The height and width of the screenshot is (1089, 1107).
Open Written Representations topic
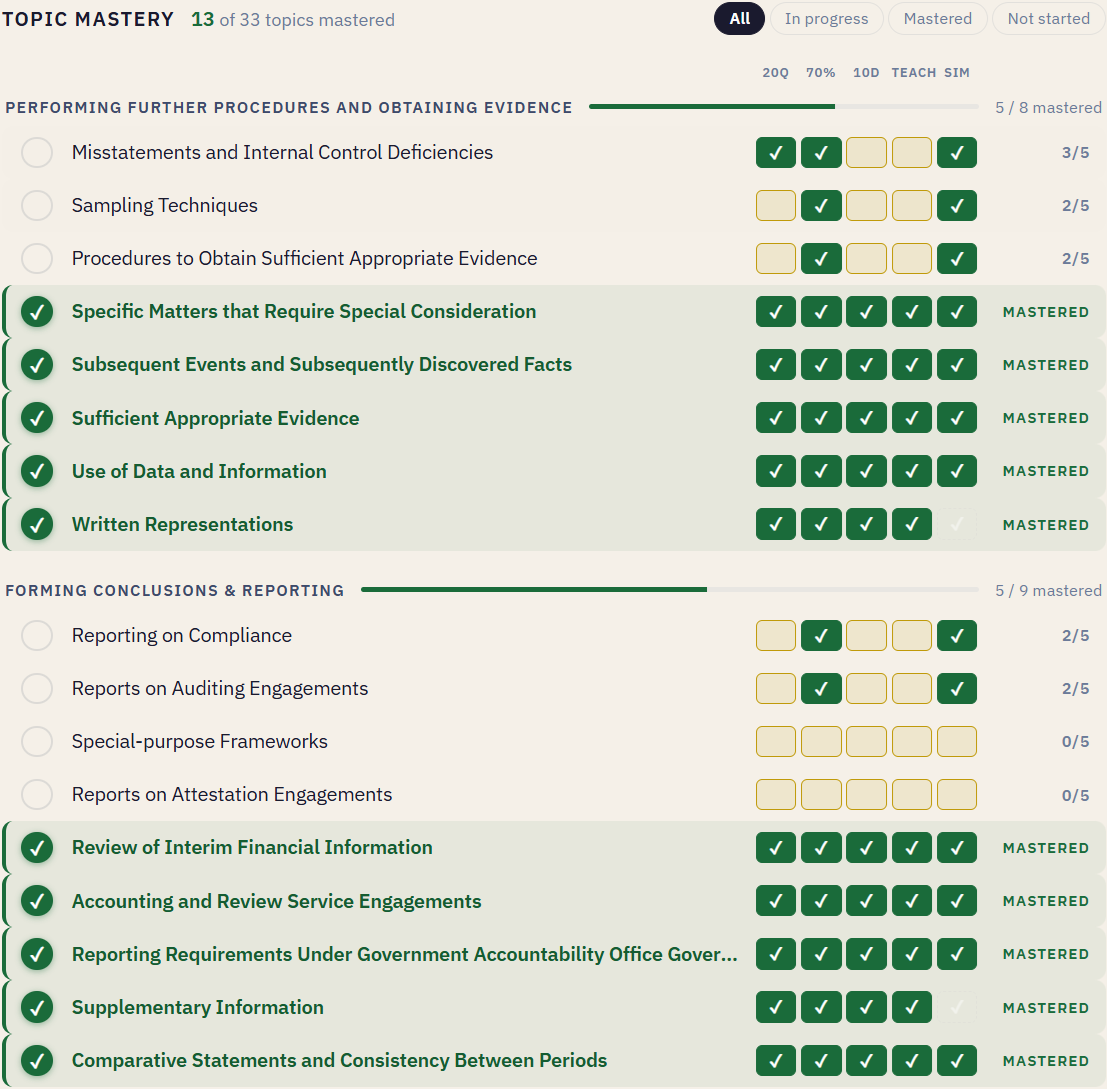click(x=182, y=524)
